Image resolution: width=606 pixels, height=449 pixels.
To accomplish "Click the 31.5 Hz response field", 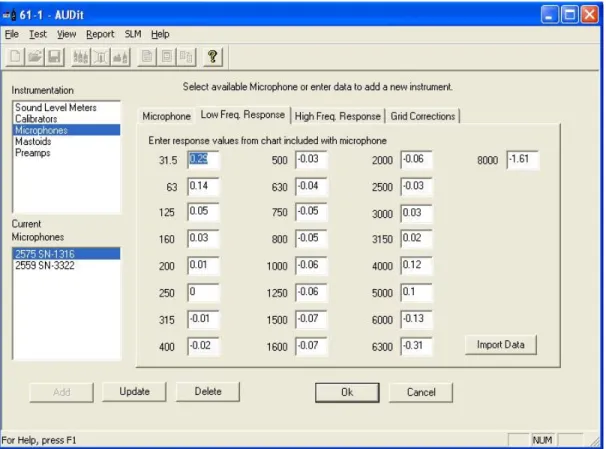I will (x=203, y=160).
